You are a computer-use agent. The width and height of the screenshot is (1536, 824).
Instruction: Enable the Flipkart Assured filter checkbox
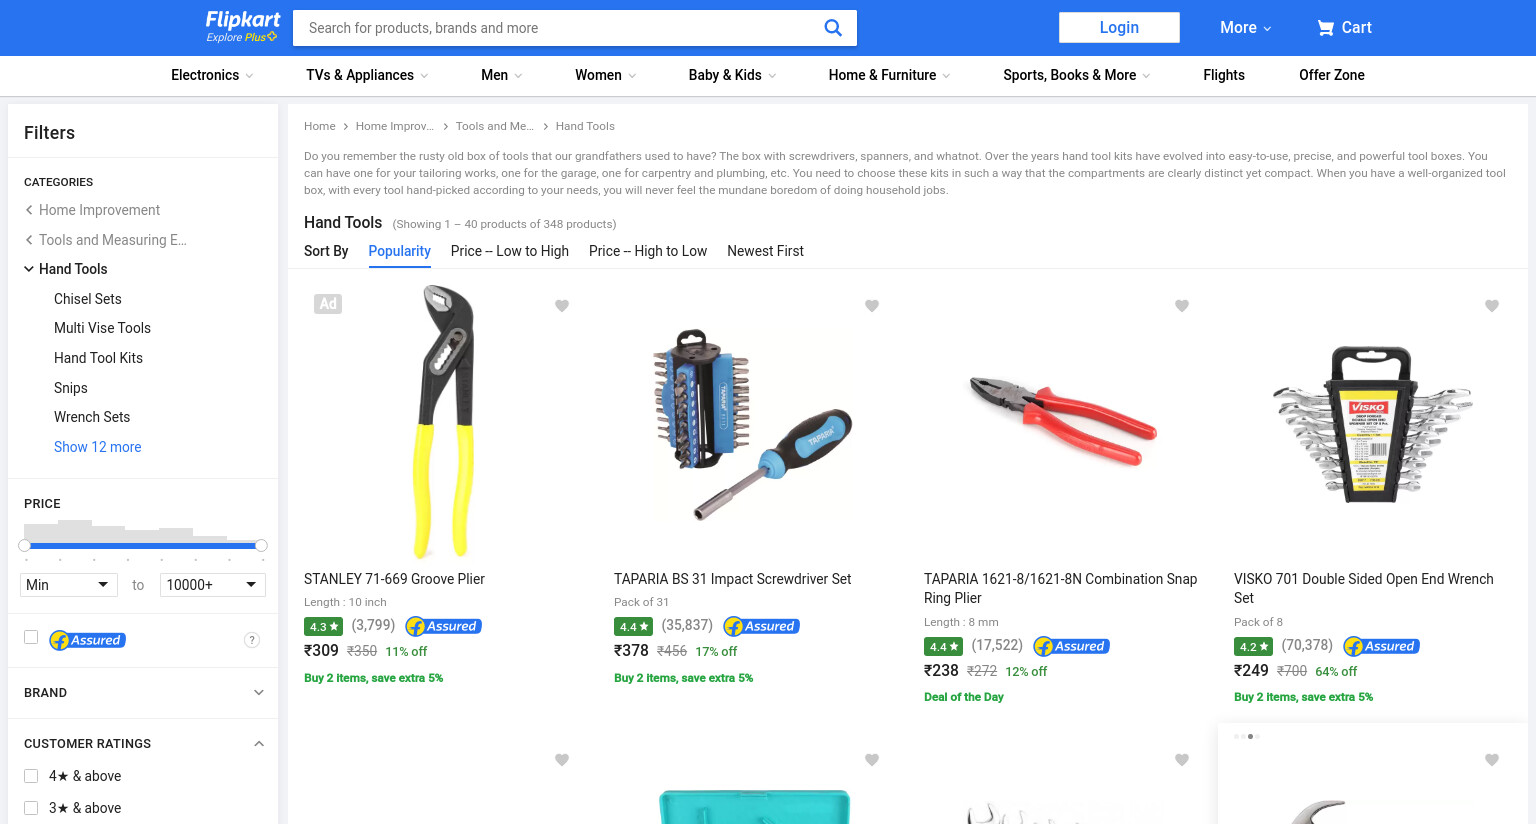pos(31,637)
